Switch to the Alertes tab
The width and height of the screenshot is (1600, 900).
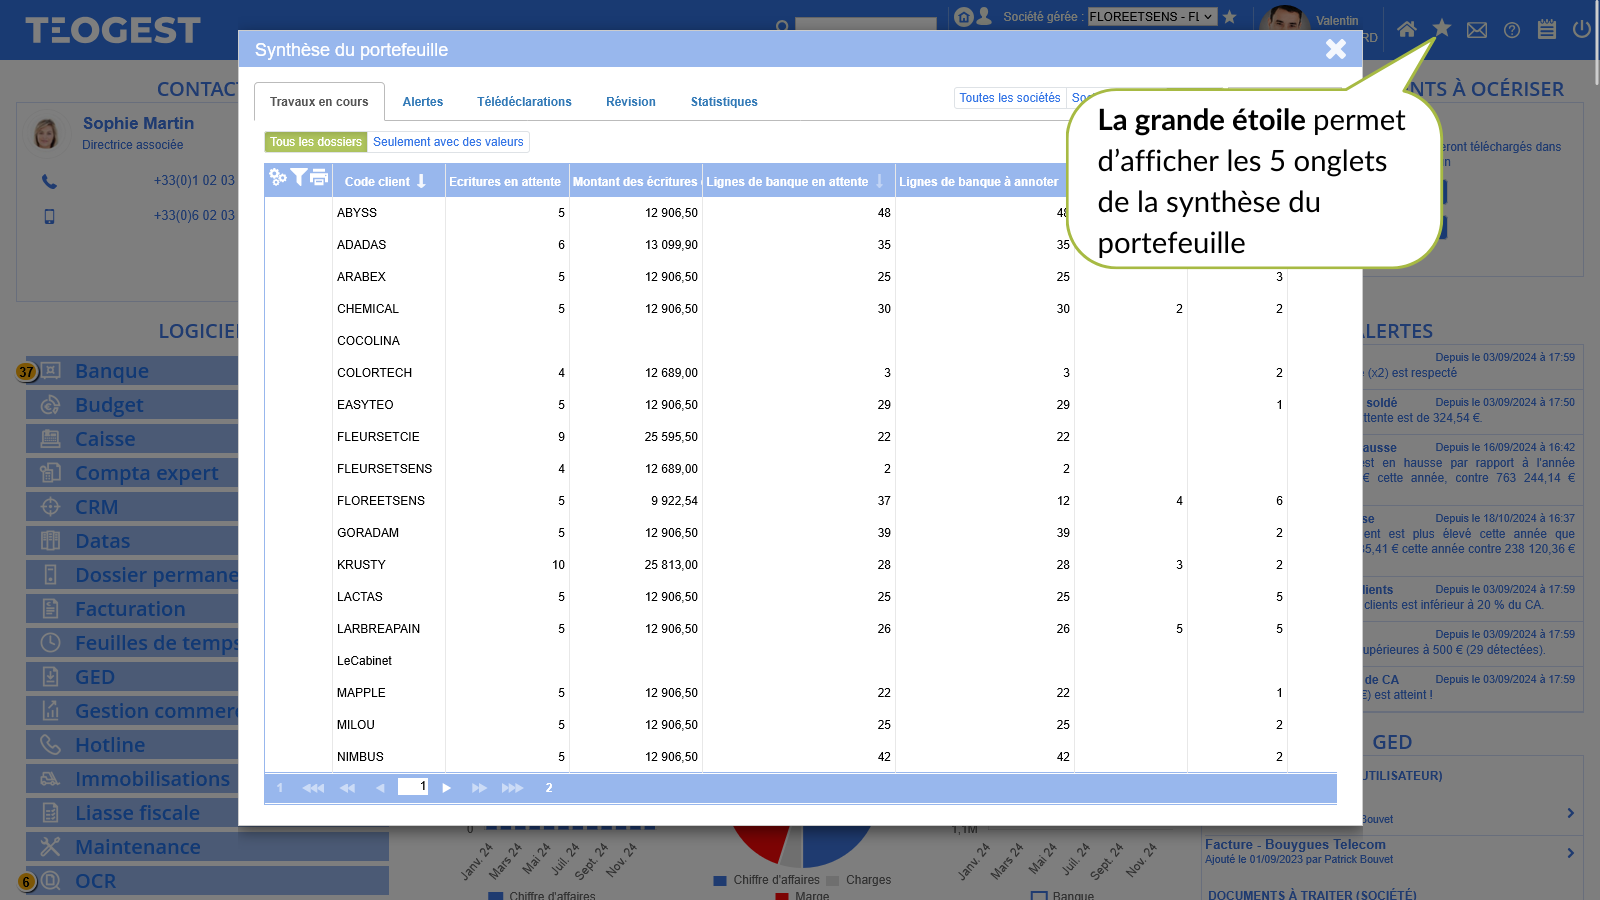[x=422, y=102]
